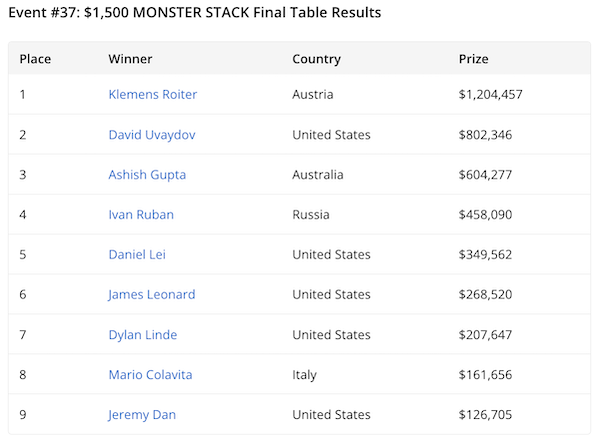This screenshot has width=600, height=448.
Task: Click on Daniel Lei's name
Action: tap(137, 254)
